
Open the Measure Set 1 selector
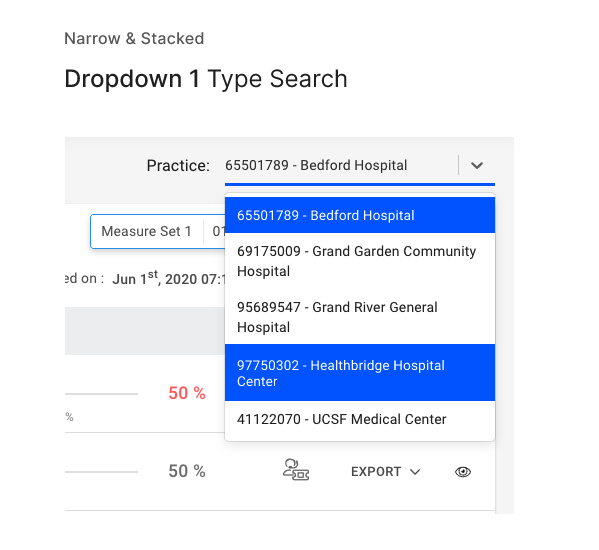point(146,231)
